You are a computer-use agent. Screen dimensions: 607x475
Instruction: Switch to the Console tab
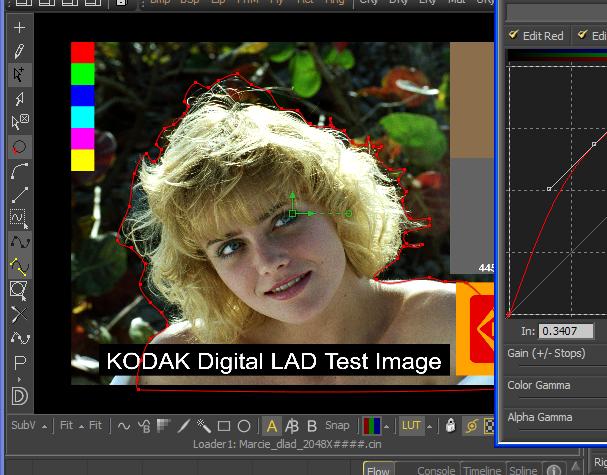coord(436,470)
